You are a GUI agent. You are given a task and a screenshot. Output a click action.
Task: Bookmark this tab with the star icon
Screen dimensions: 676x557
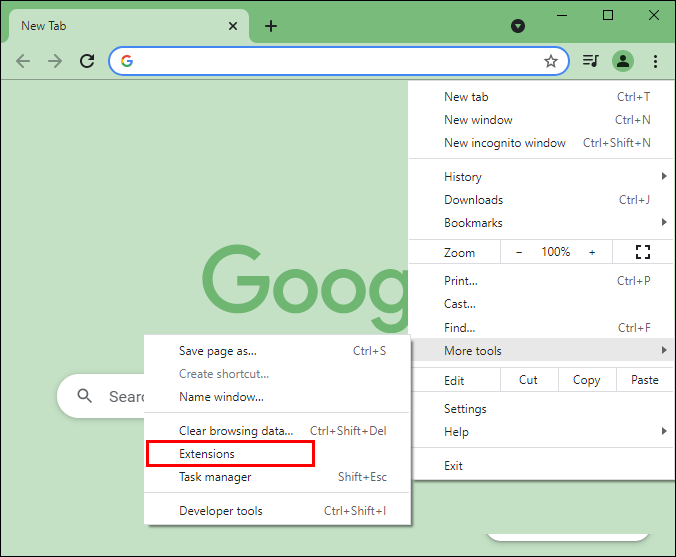coord(551,61)
